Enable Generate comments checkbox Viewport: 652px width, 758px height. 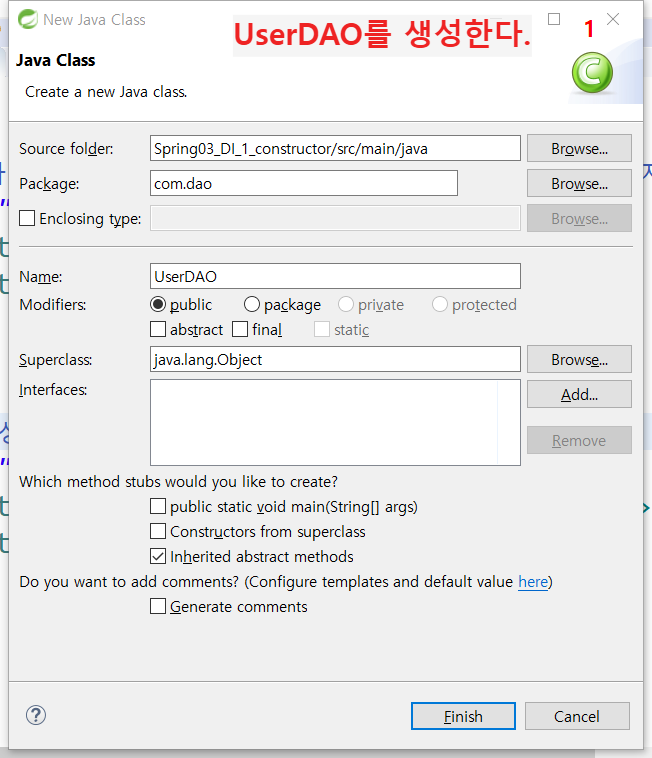coord(158,606)
